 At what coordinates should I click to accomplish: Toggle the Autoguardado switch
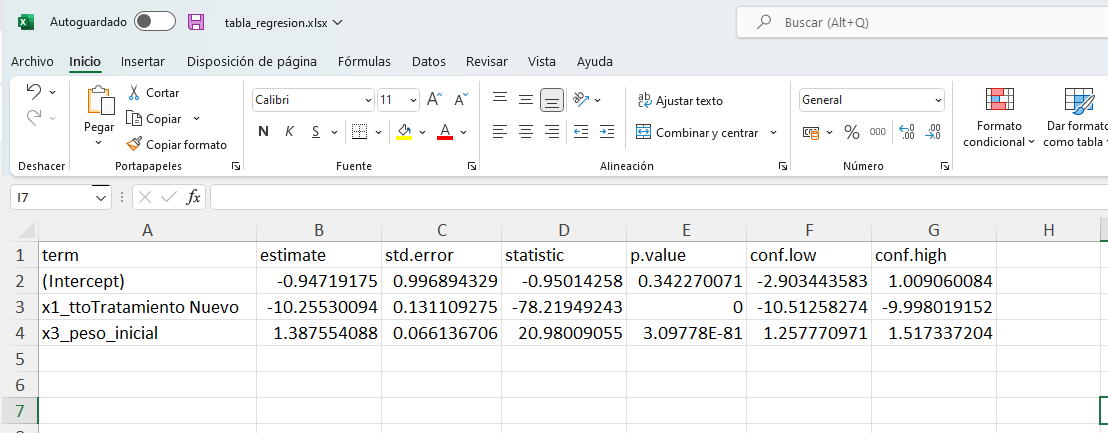pos(154,22)
